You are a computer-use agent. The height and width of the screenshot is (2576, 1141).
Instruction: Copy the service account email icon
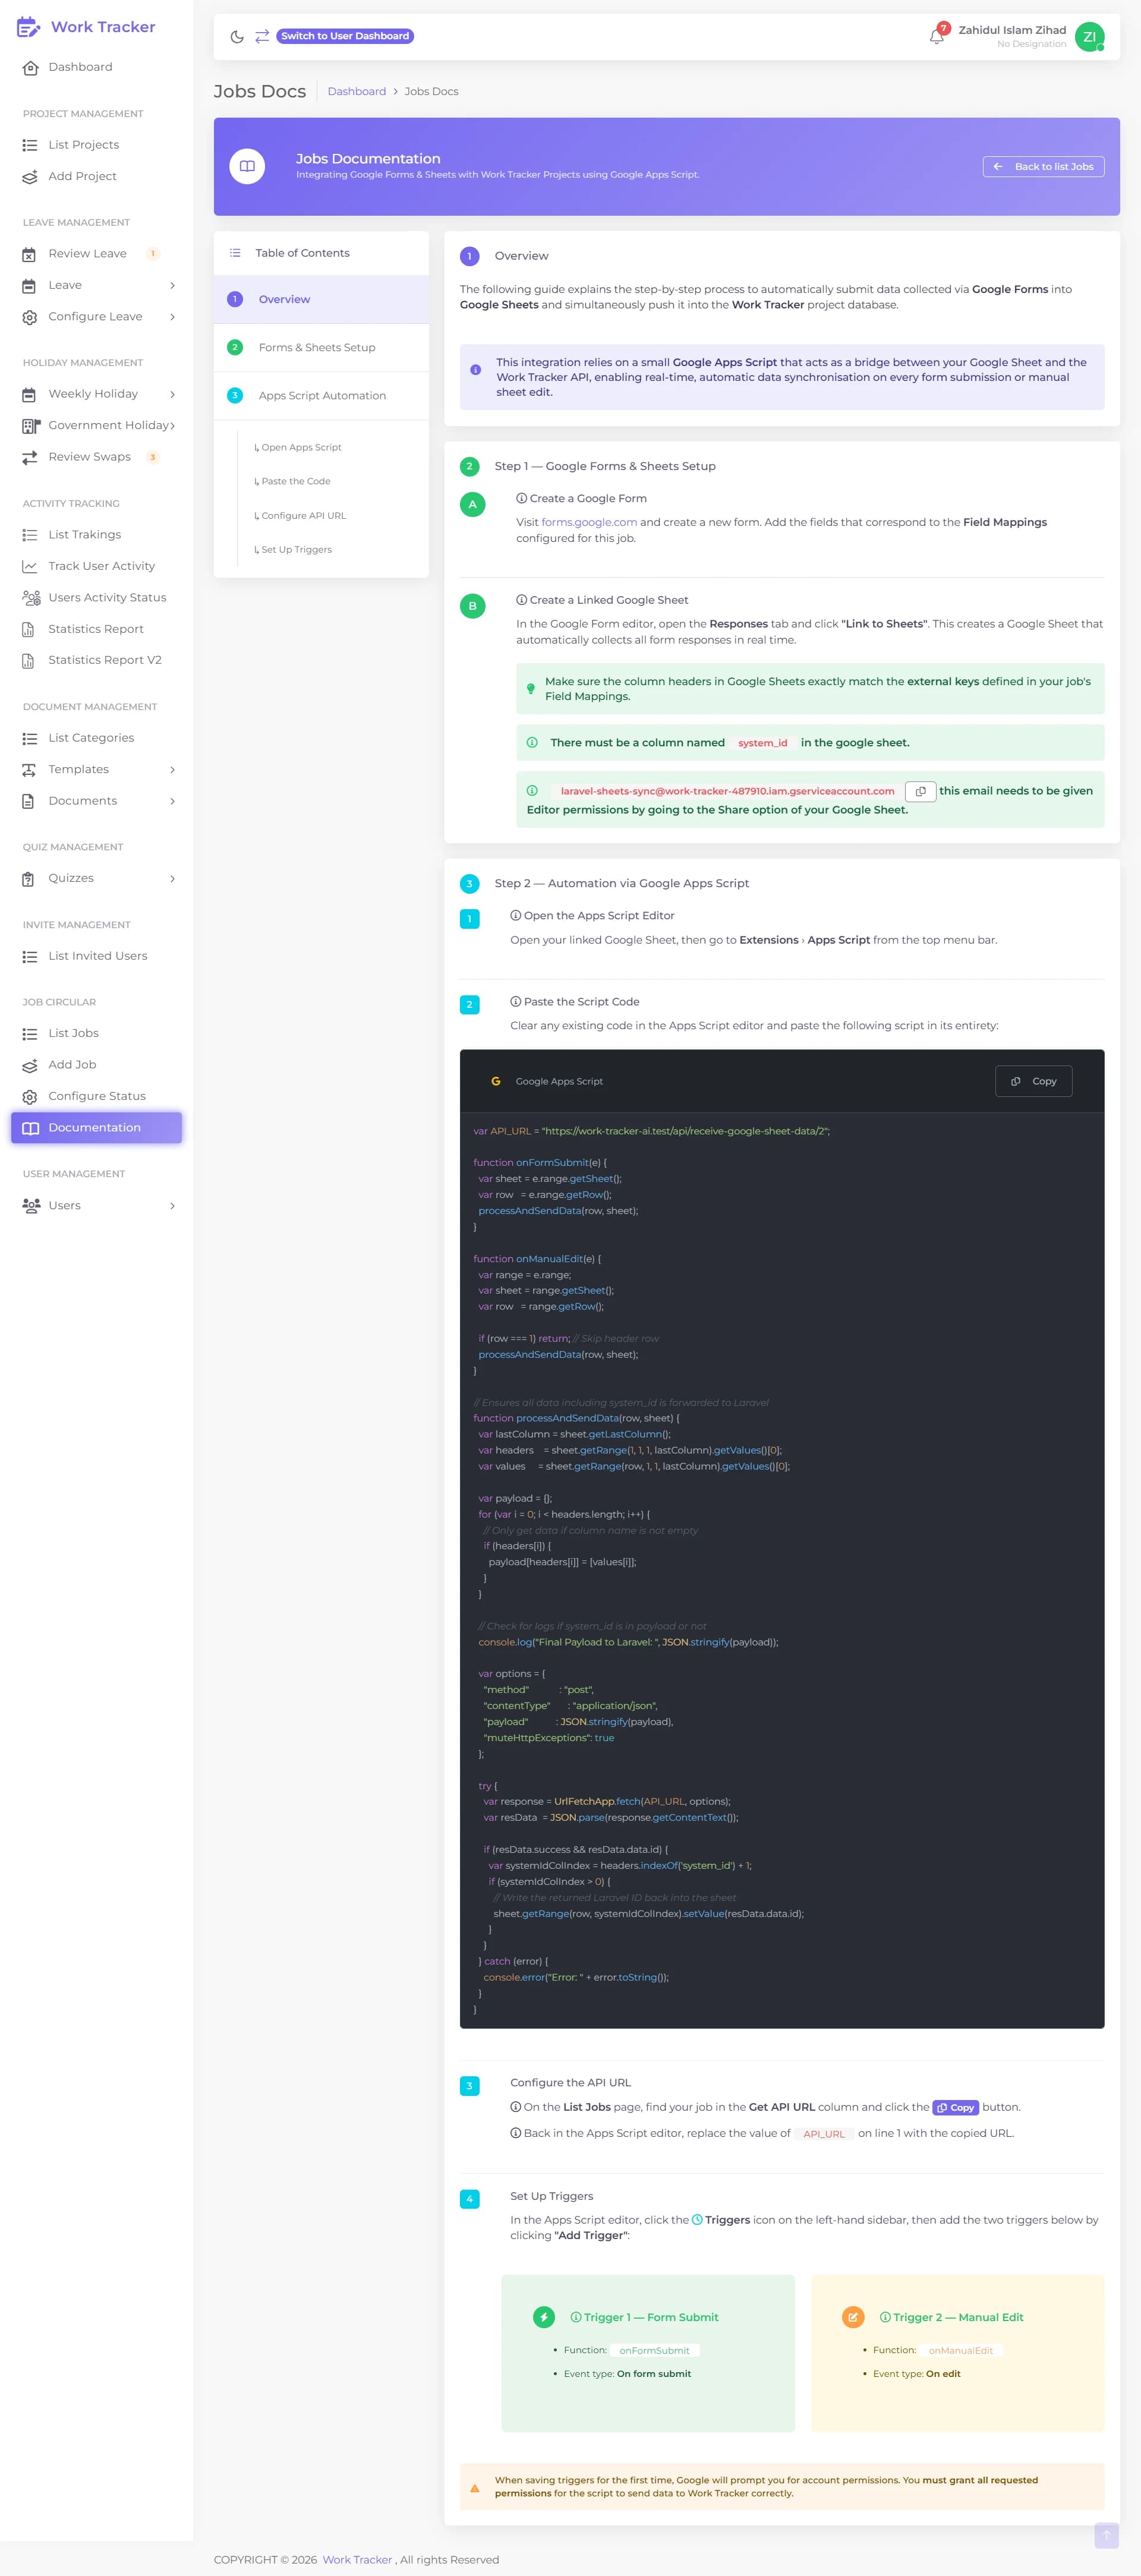920,791
